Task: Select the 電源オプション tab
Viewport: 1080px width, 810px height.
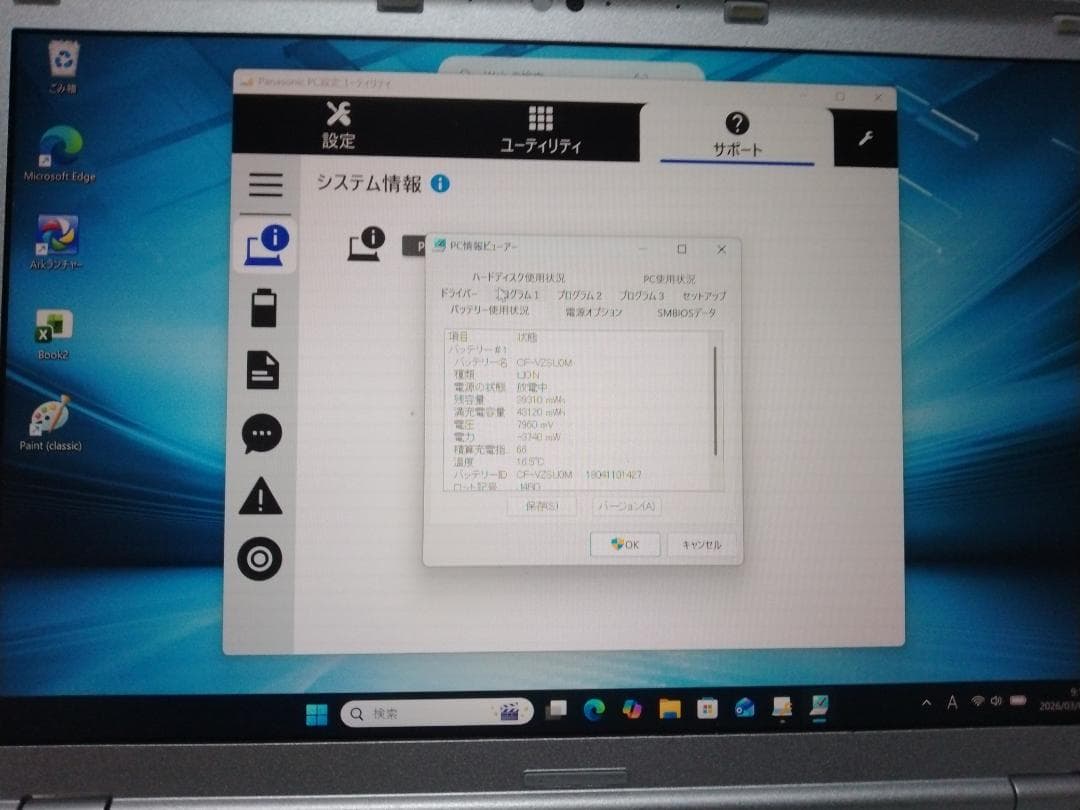Action: [x=593, y=312]
